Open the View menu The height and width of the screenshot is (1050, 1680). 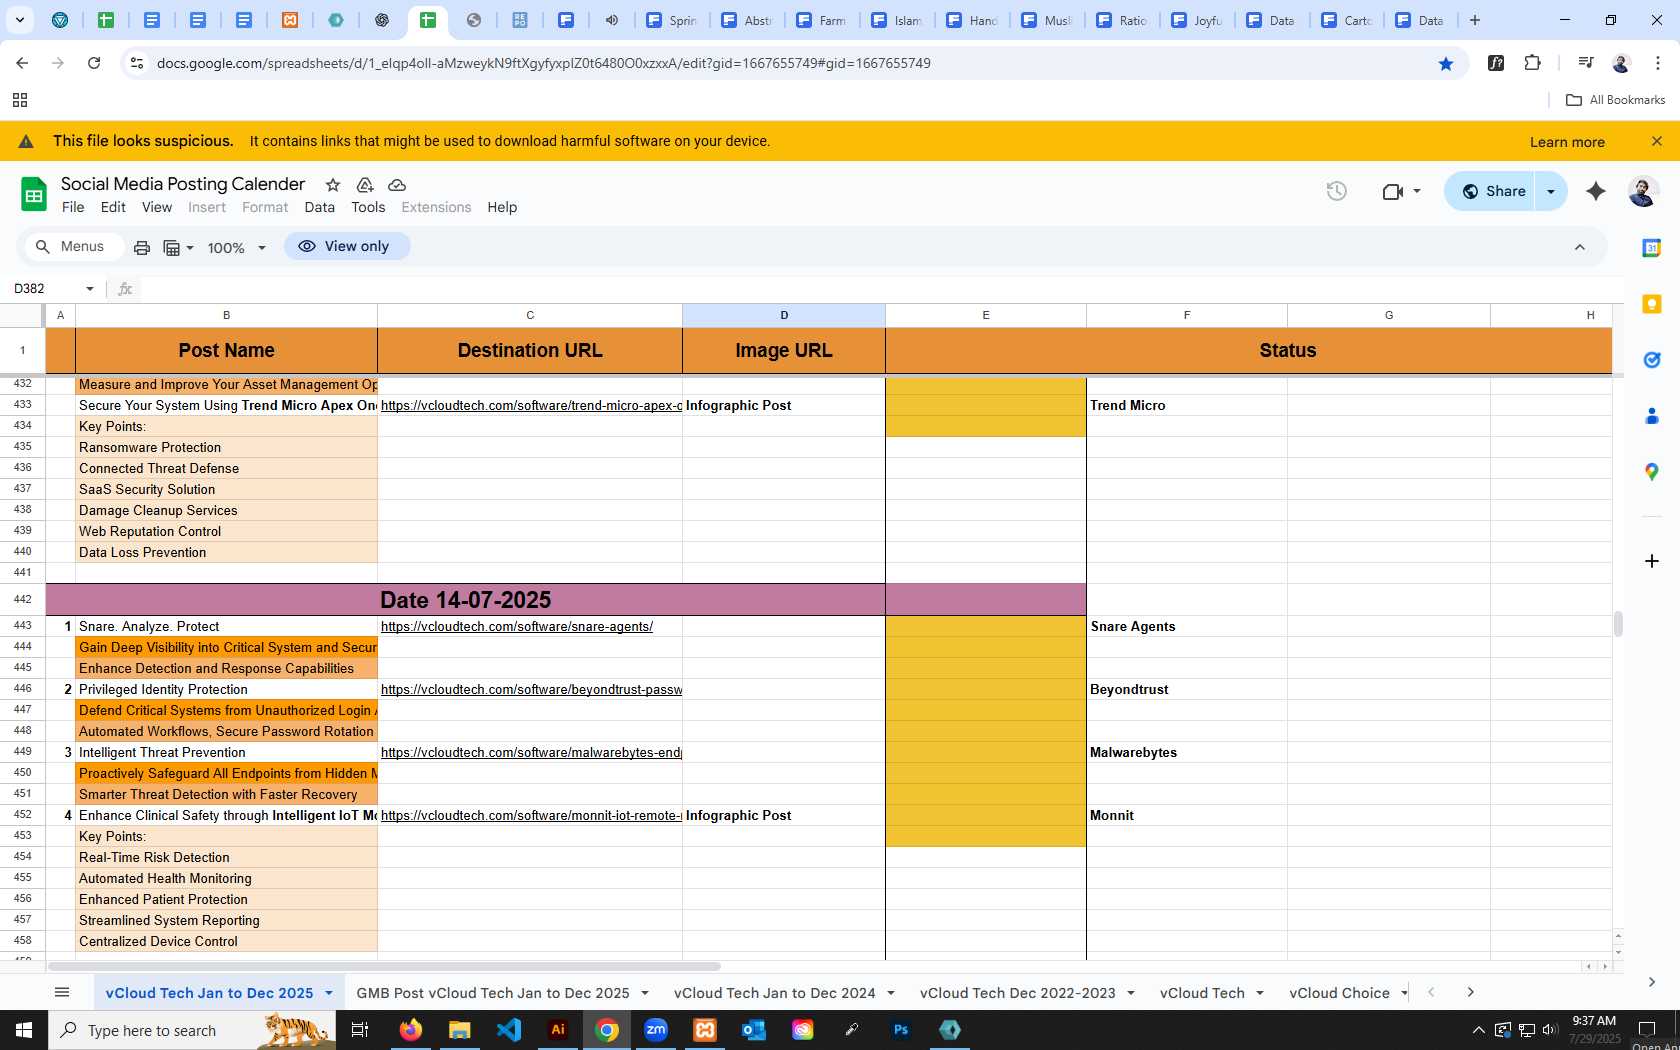[157, 207]
